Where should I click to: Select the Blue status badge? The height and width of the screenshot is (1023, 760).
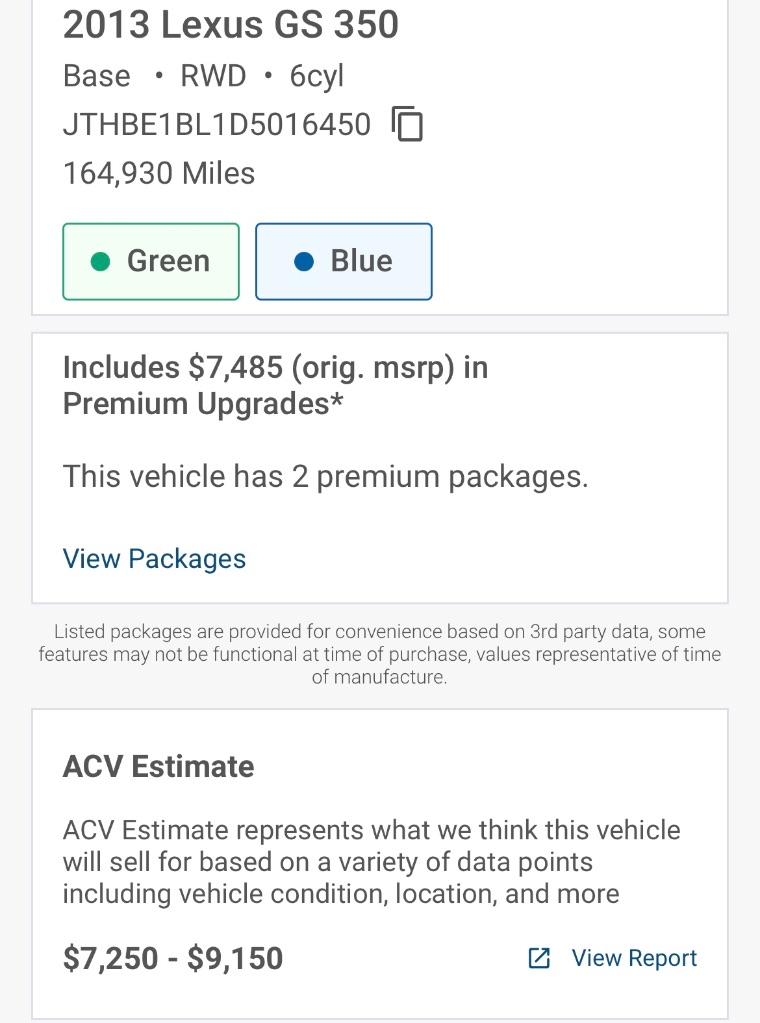[344, 261]
